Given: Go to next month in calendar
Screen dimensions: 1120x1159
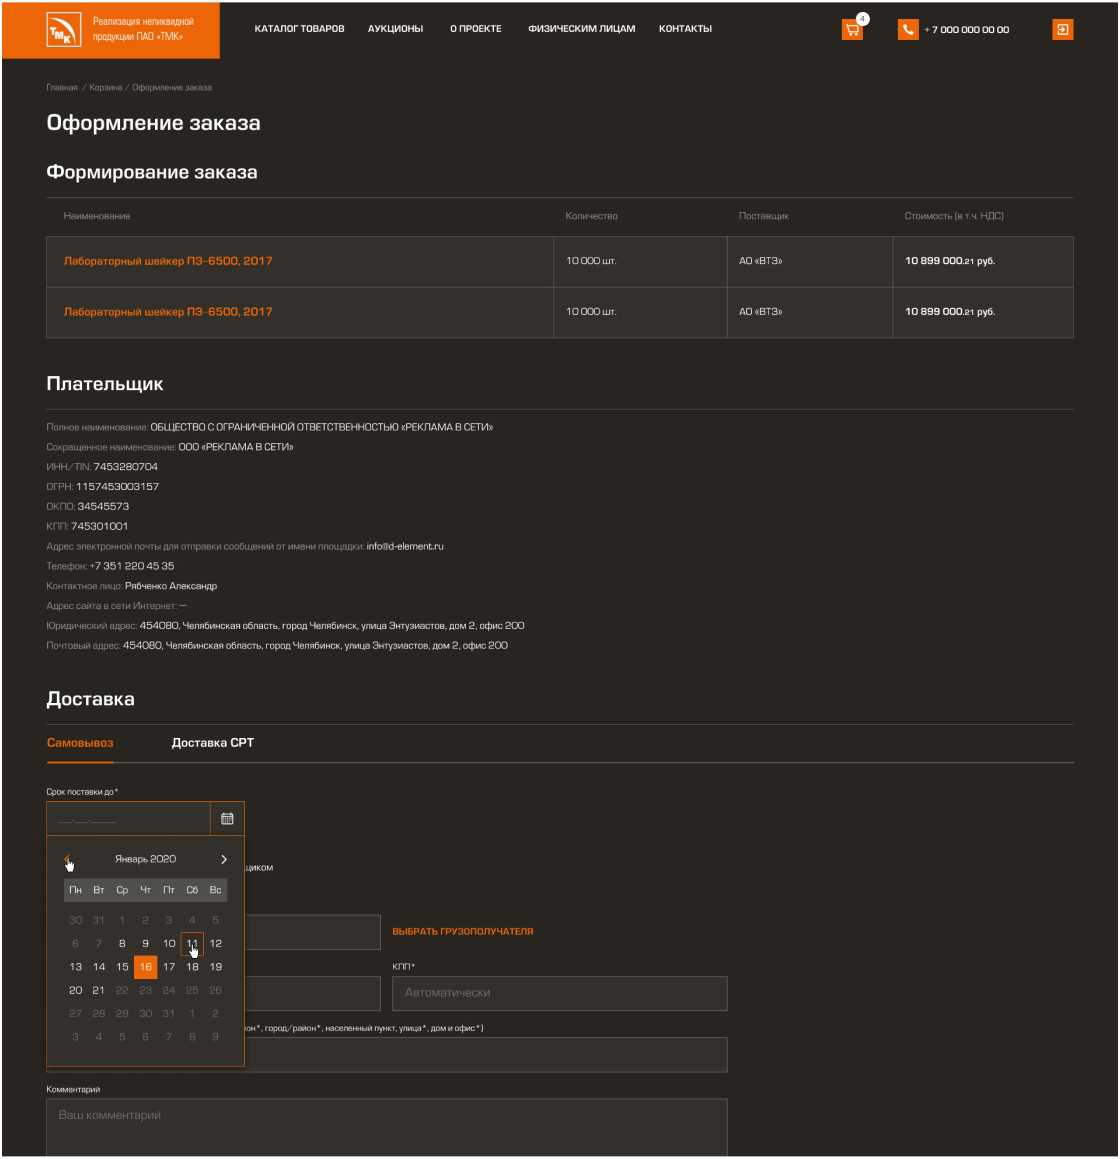Looking at the screenshot, I should tap(224, 859).
